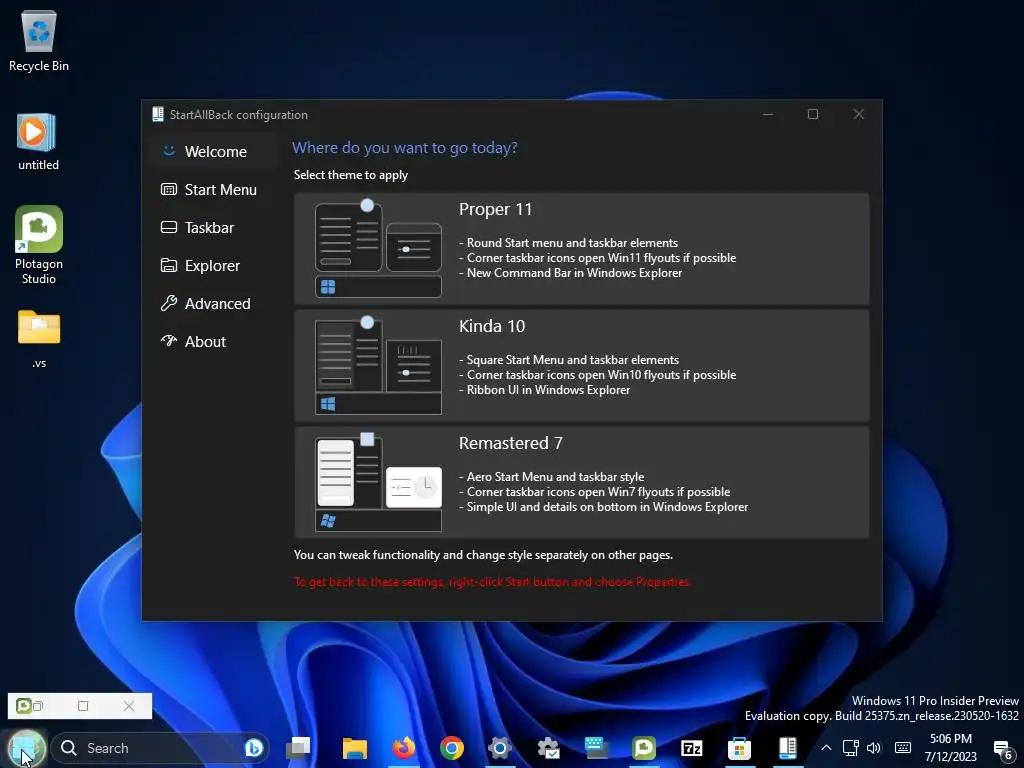Viewport: 1024px width, 768px height.
Task: Go to the Explorer settings page
Action: coord(213,266)
